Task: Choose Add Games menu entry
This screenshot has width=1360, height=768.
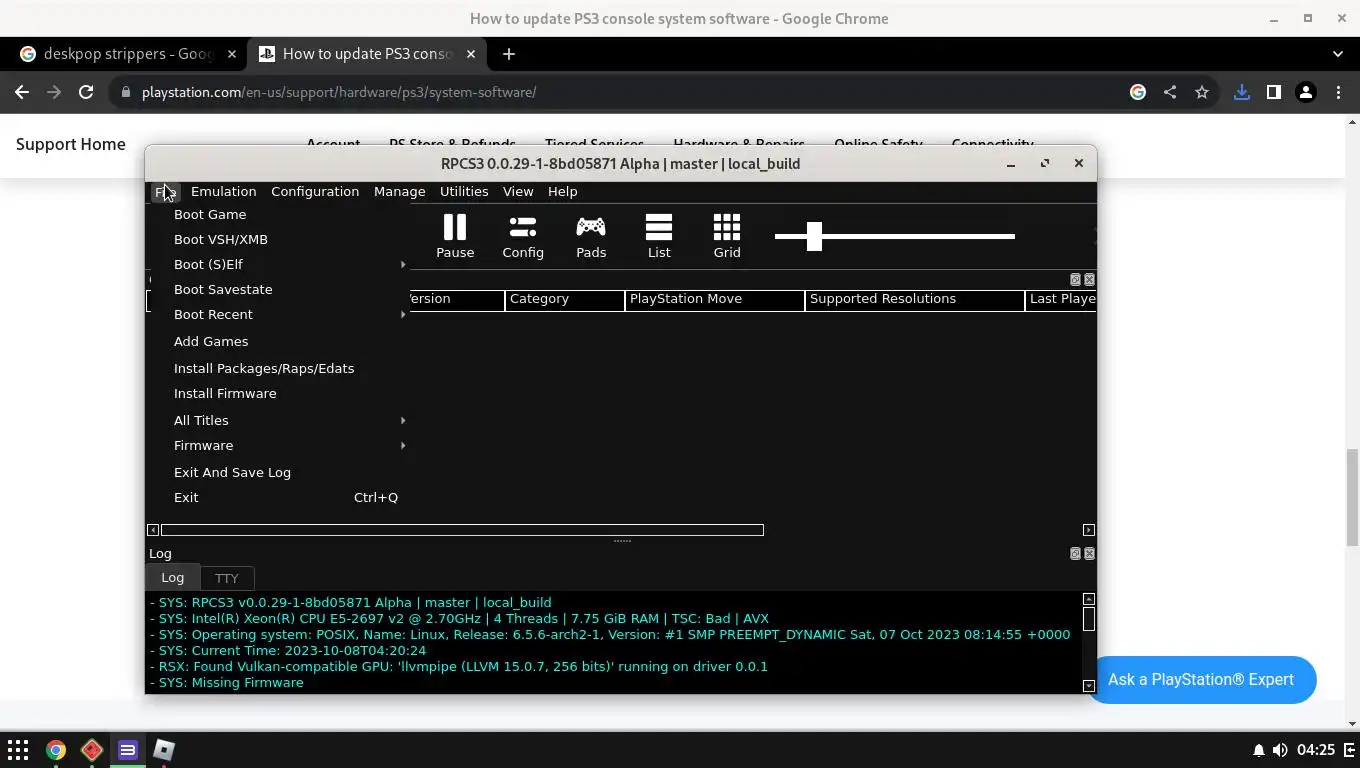Action: coord(278,341)
